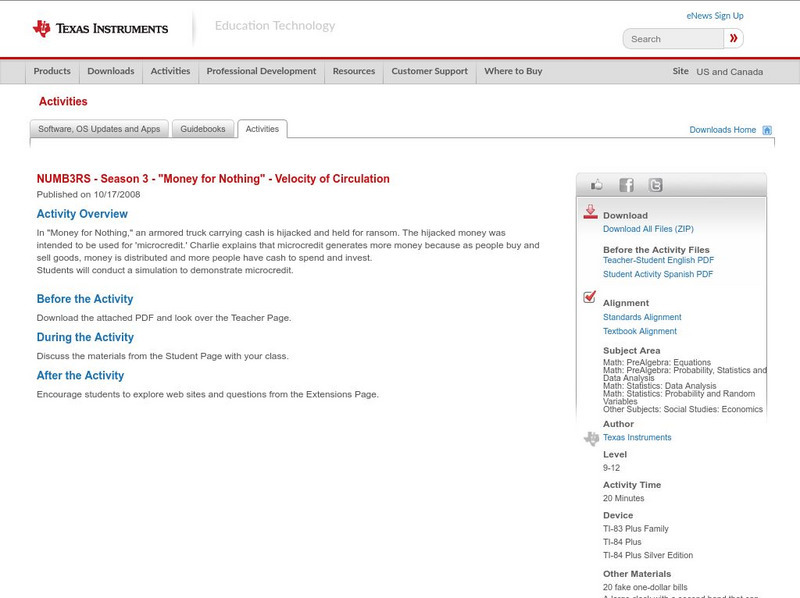The image size is (800, 598).
Task: Focus the Search input field
Action: (x=673, y=39)
